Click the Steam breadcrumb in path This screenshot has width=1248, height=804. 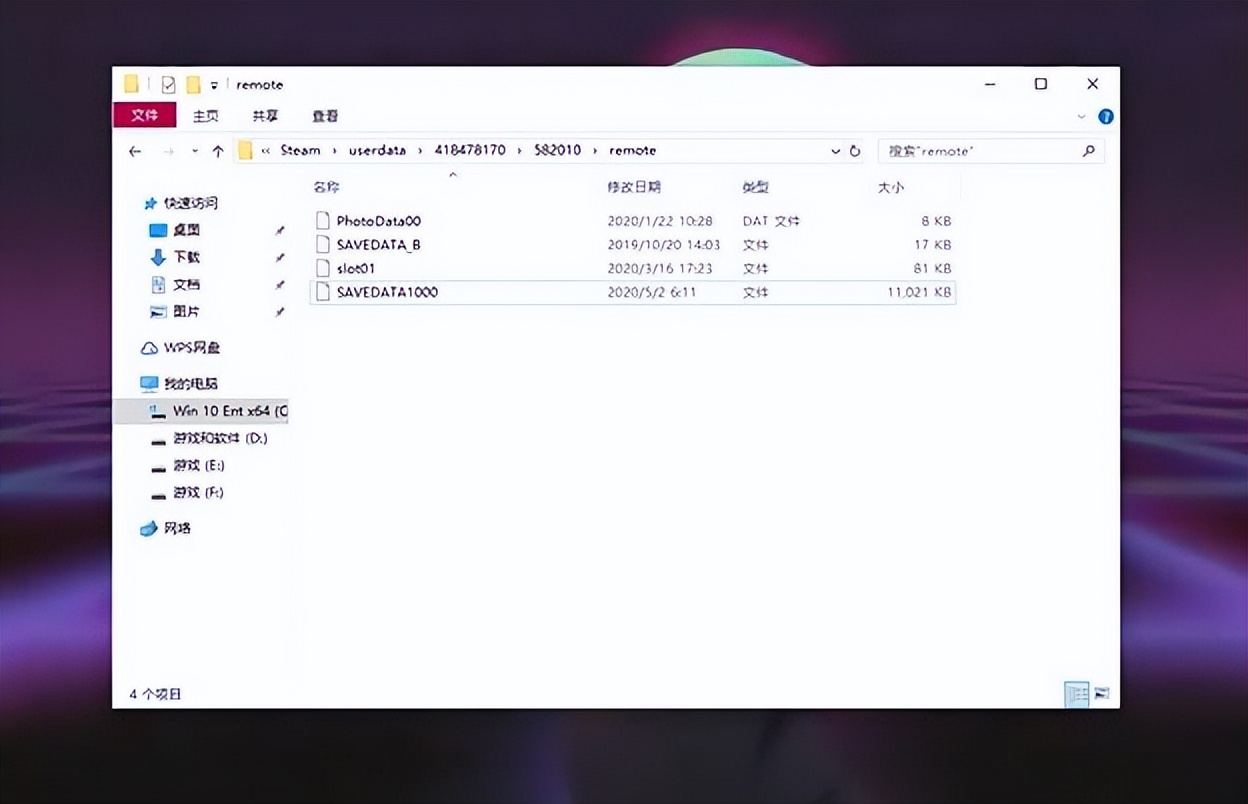tap(300, 150)
